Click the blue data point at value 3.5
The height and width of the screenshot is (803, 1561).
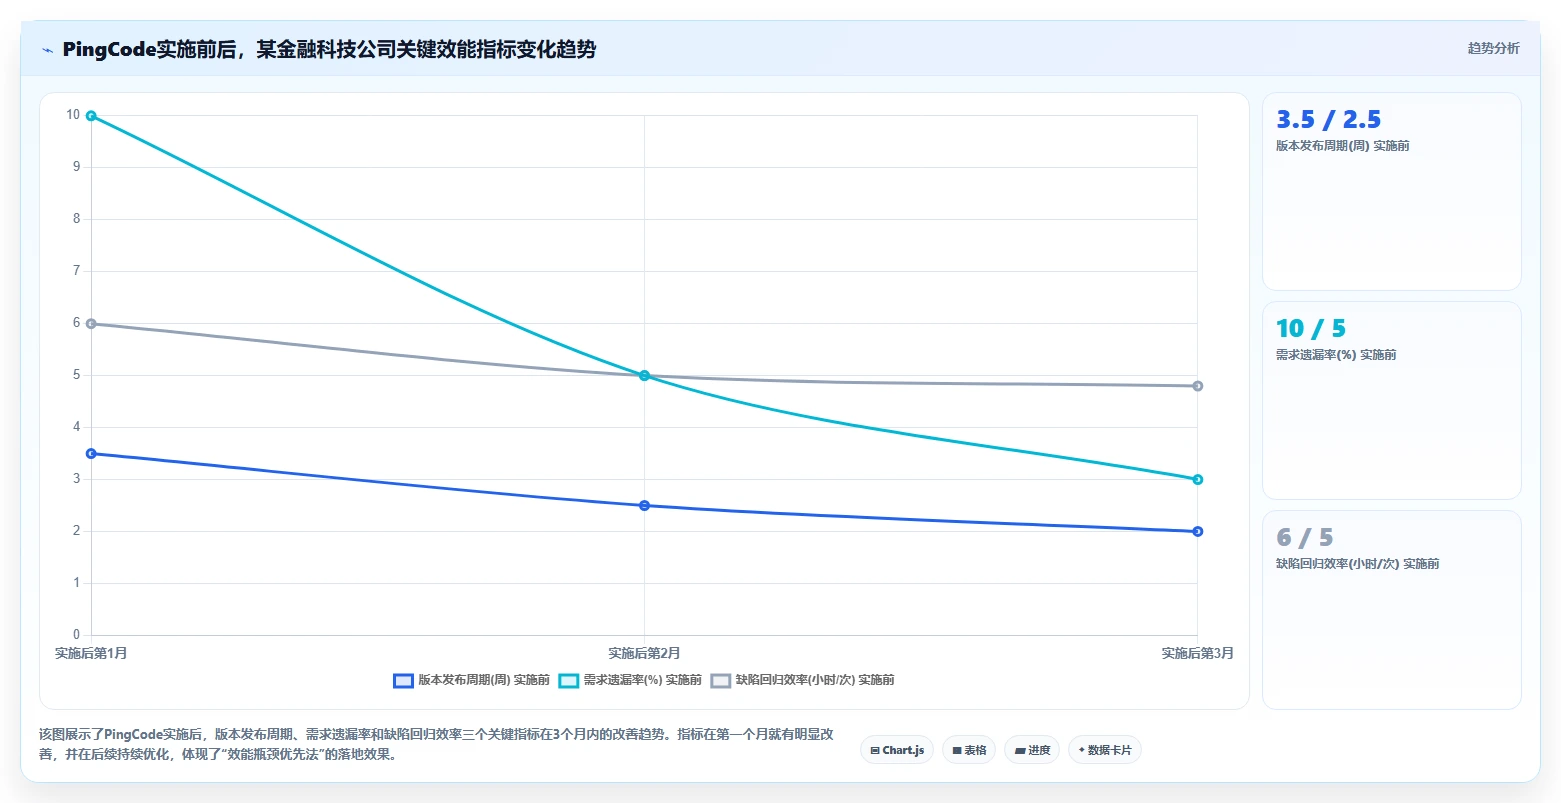tap(91, 454)
